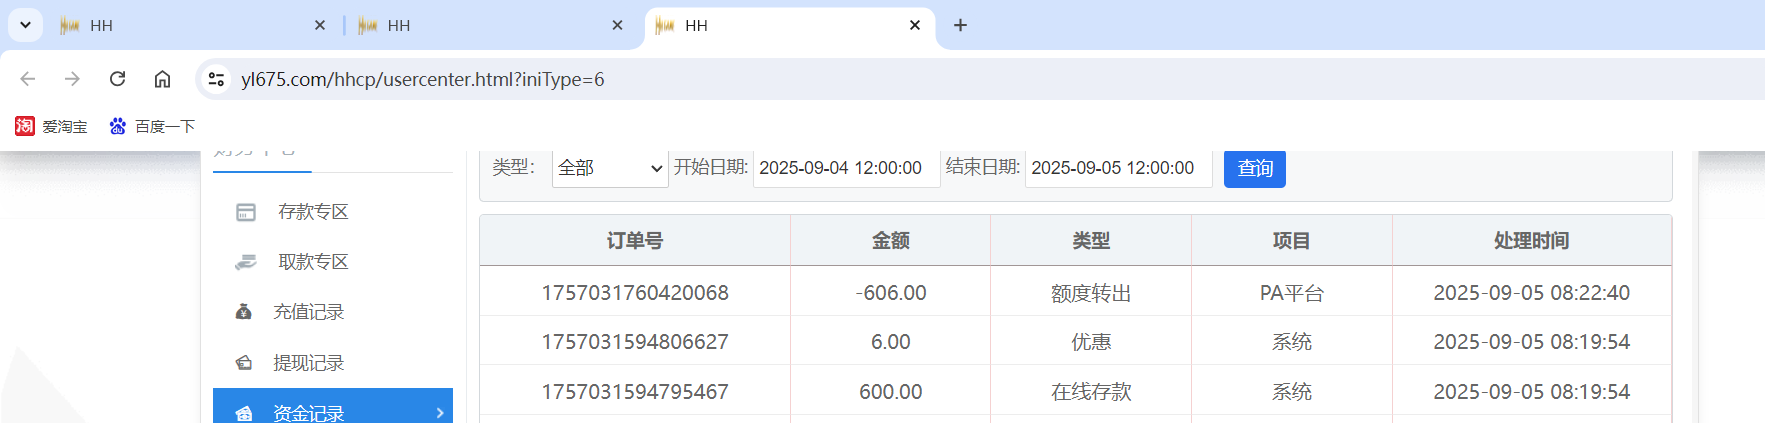Select order number 1757031594806627
Image resolution: width=1765 pixels, height=423 pixels.
[635, 342]
